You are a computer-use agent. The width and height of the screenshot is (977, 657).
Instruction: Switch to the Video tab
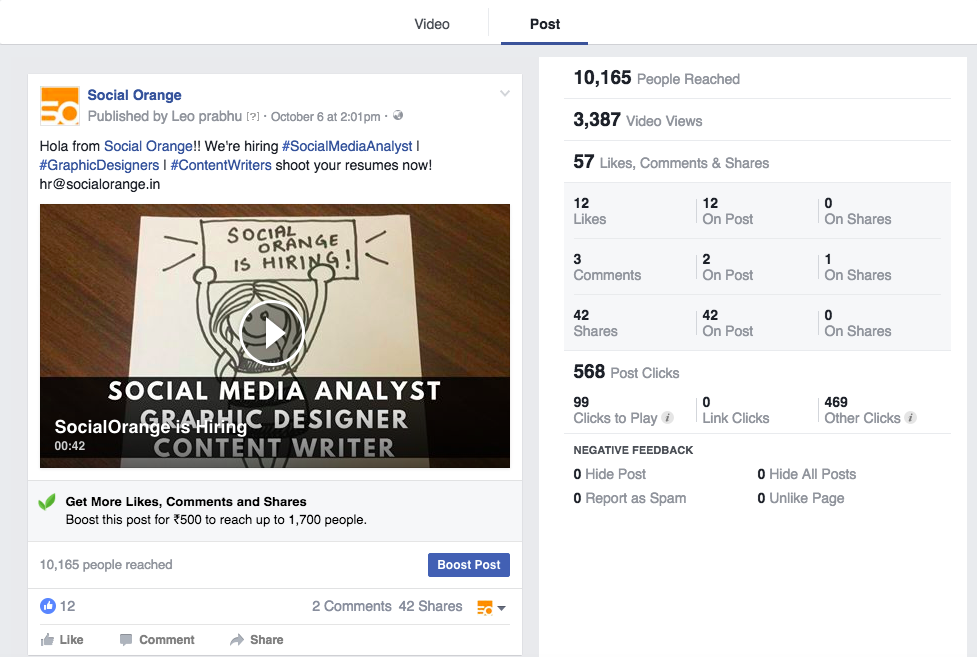(432, 24)
